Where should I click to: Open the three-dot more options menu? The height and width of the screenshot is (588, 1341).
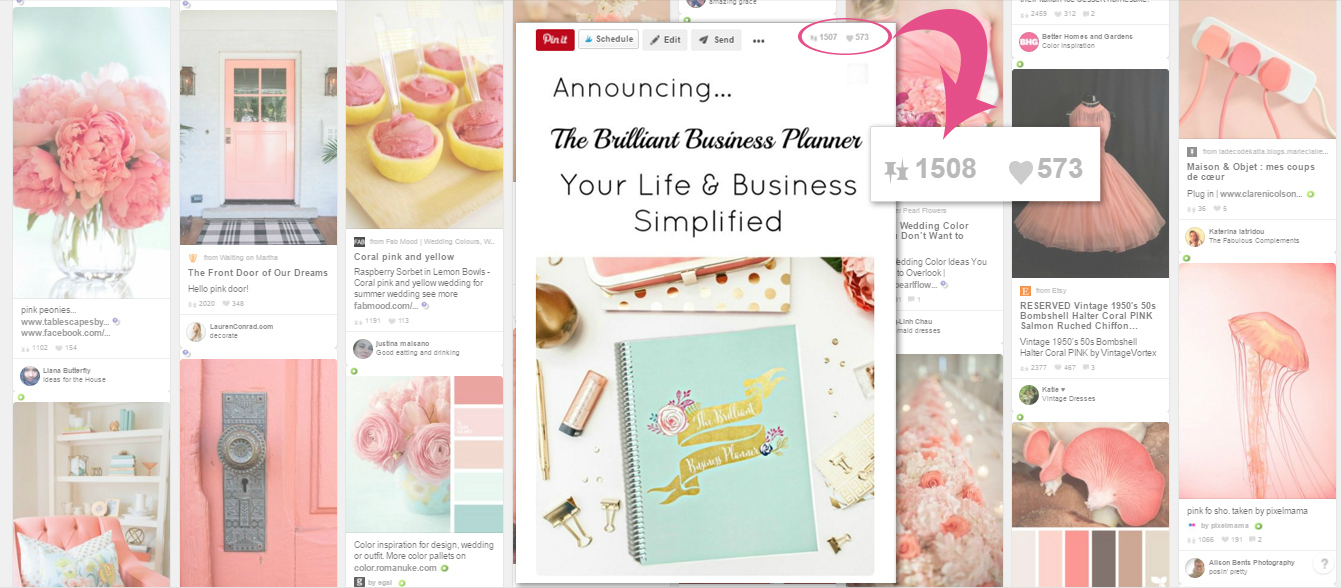click(x=758, y=41)
